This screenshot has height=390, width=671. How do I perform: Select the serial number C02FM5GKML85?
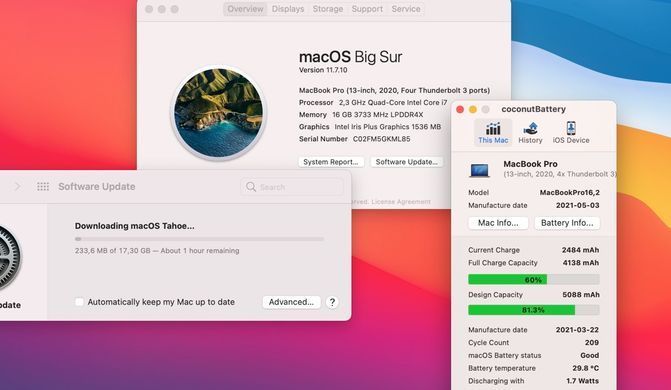pos(382,139)
